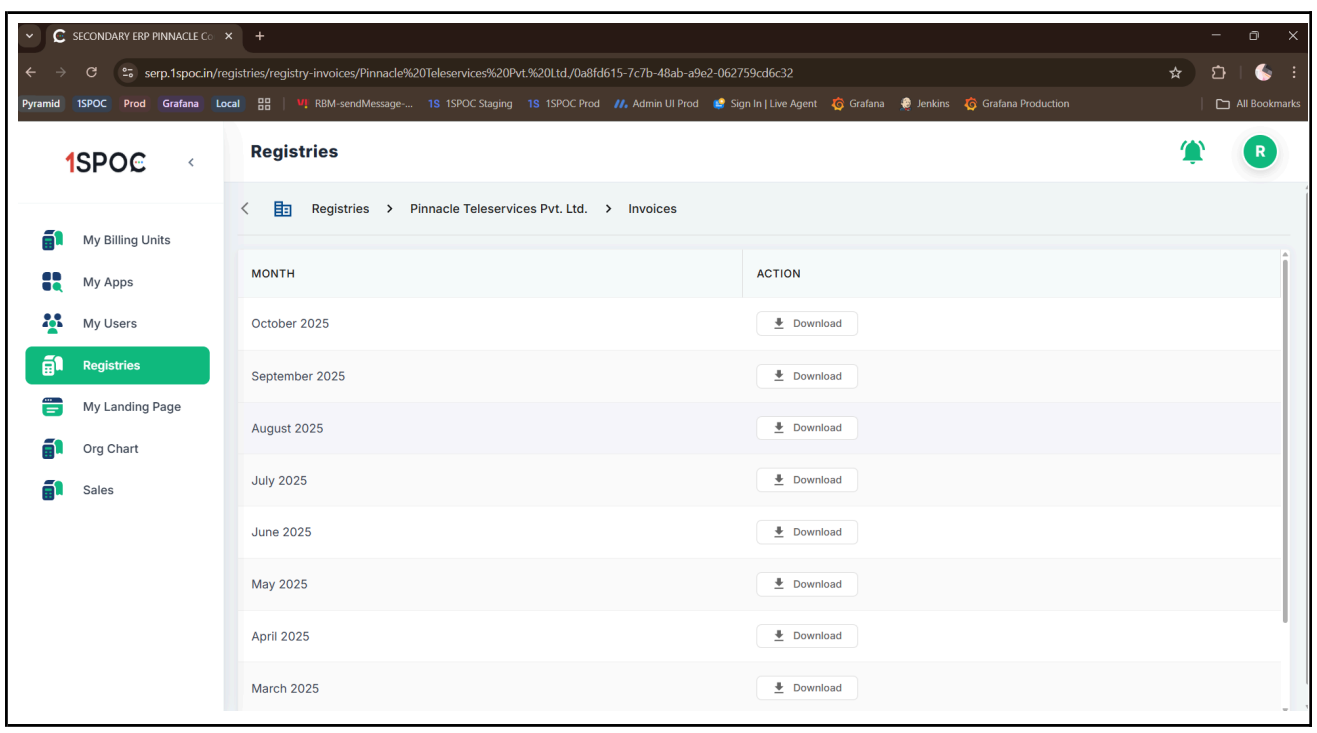Click the Sales sidebar icon
1317x733 pixels.
[53, 490]
